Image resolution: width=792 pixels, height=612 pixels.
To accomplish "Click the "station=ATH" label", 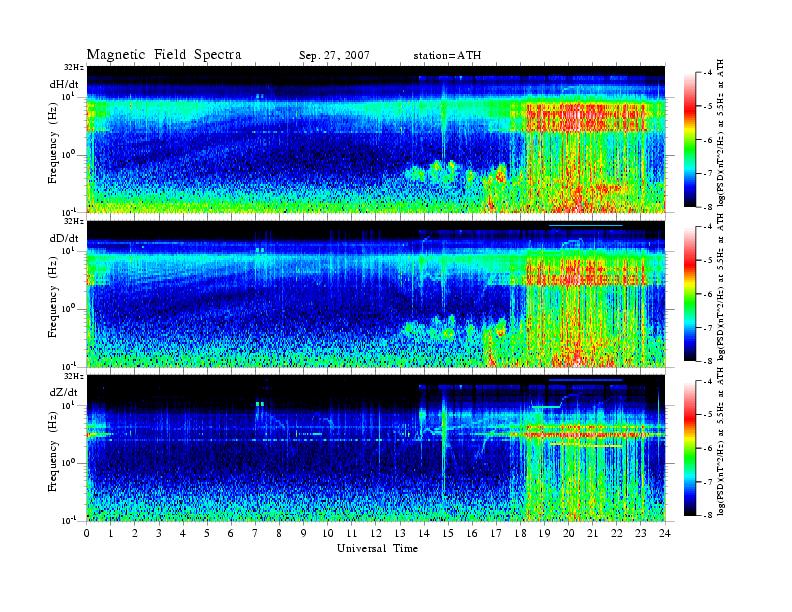I will 447,56.
